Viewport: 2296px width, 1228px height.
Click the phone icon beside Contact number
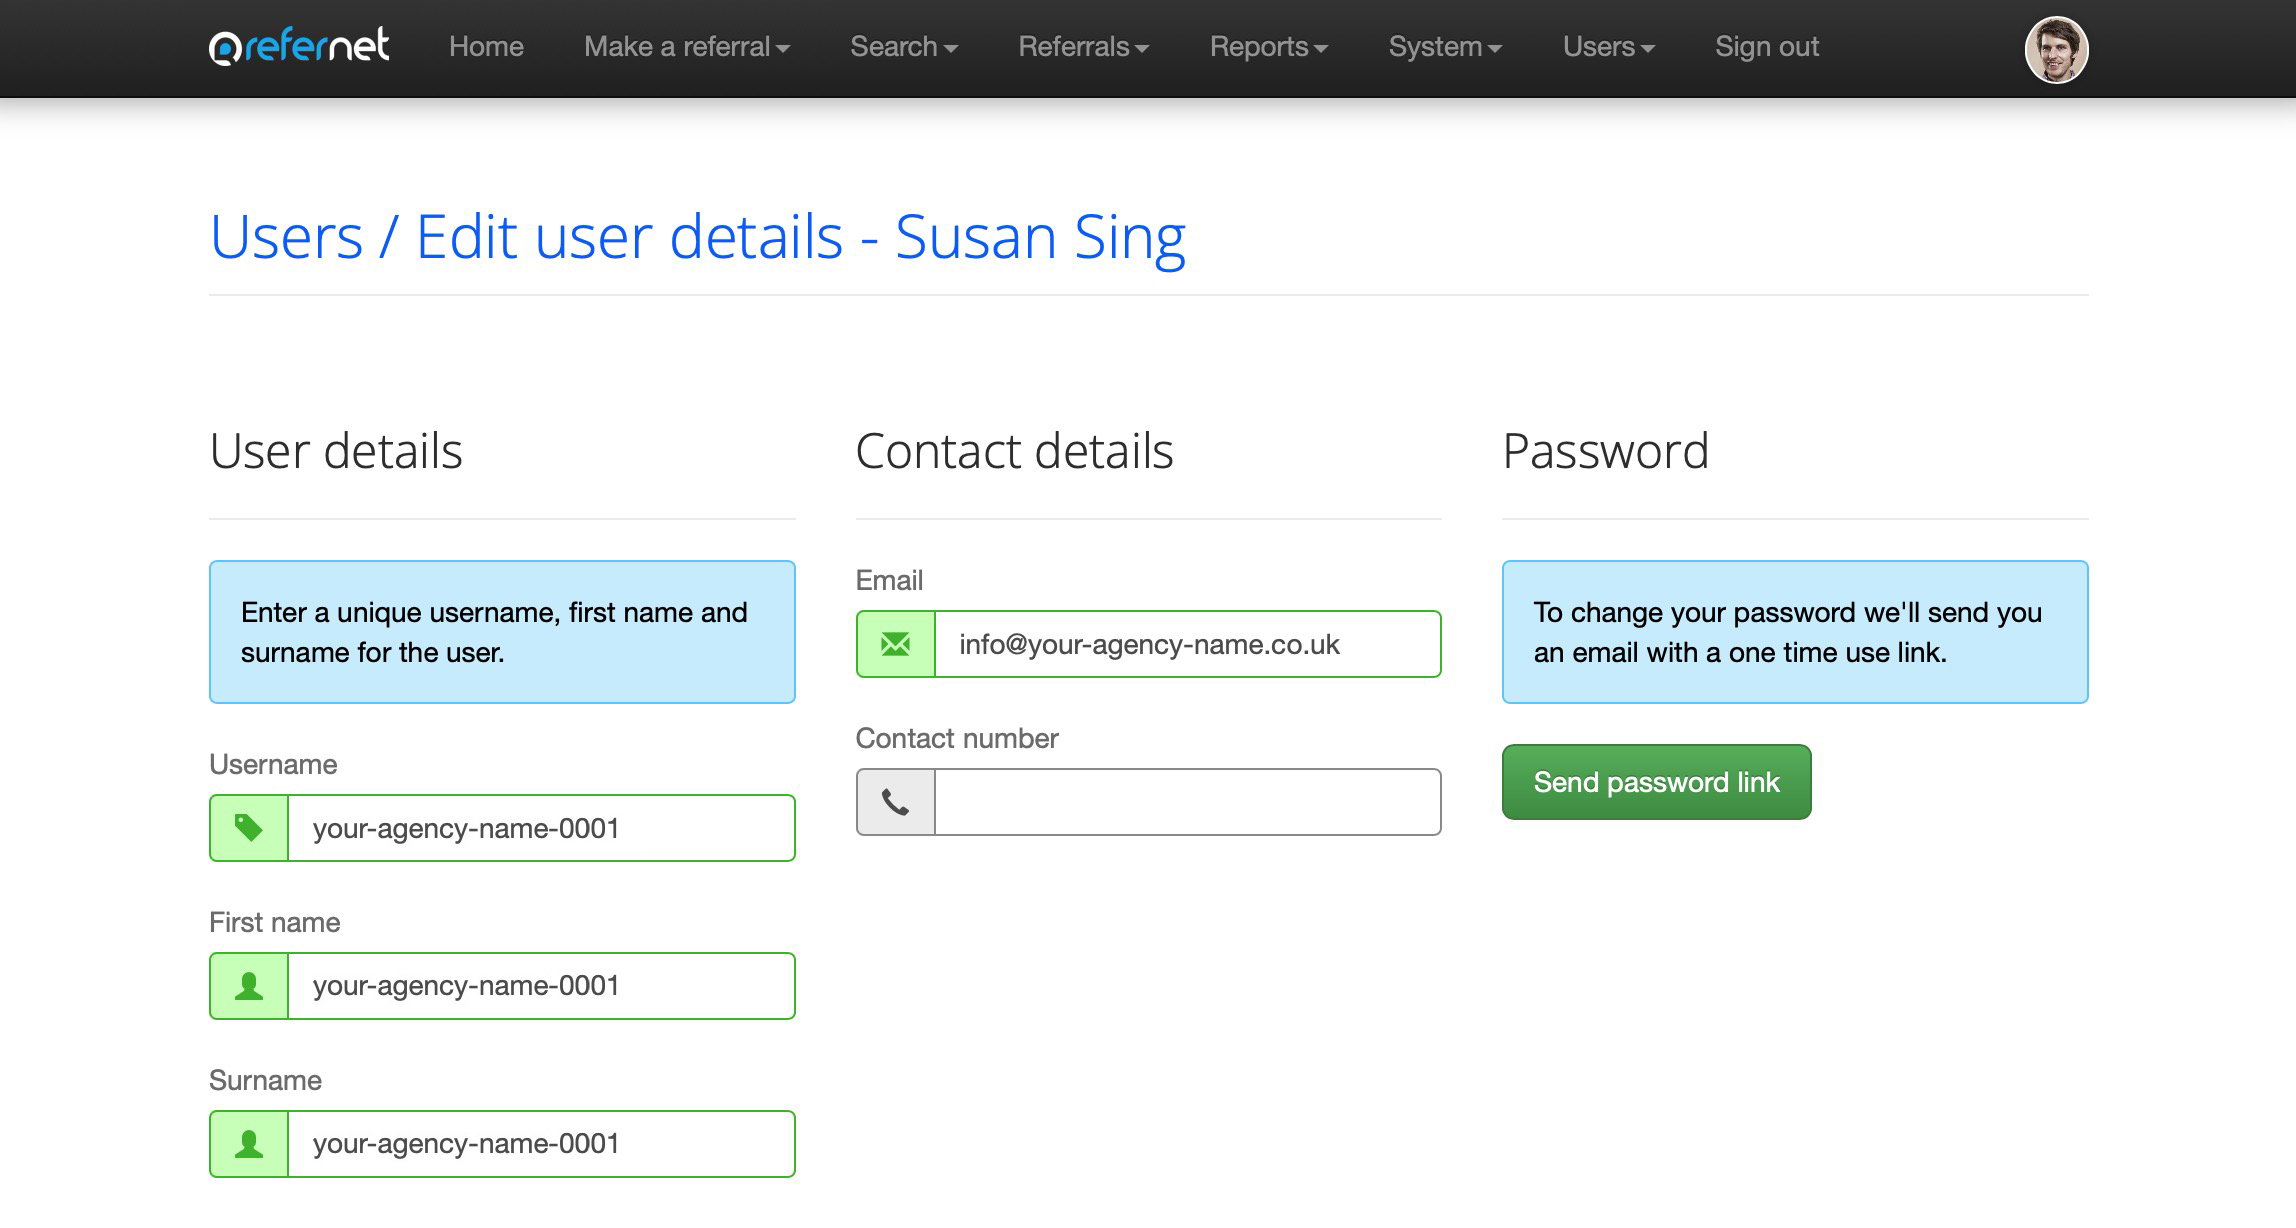click(x=896, y=802)
